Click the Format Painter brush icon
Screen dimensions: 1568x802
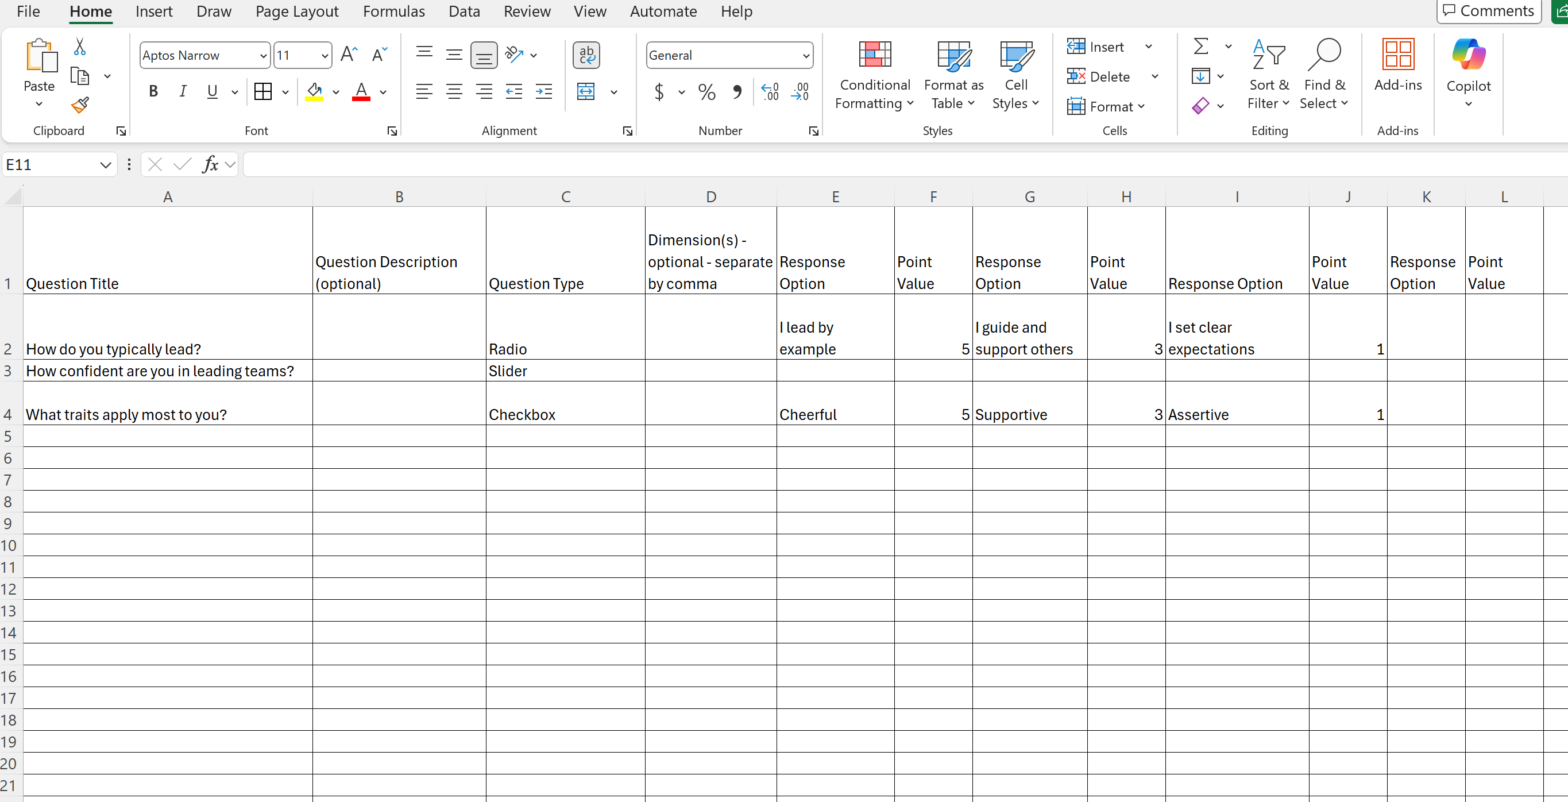(x=80, y=105)
